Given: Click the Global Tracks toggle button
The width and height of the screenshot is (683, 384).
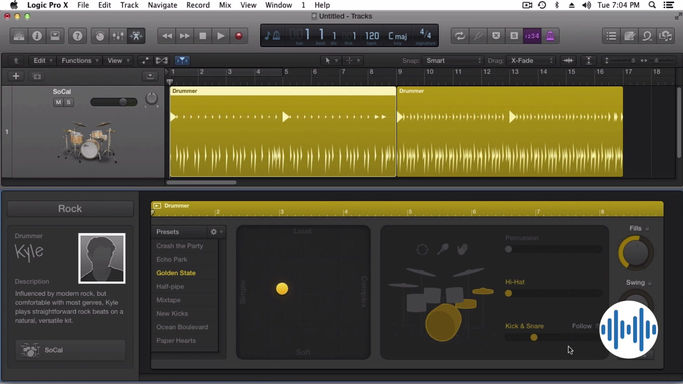Looking at the screenshot, I should [x=150, y=76].
